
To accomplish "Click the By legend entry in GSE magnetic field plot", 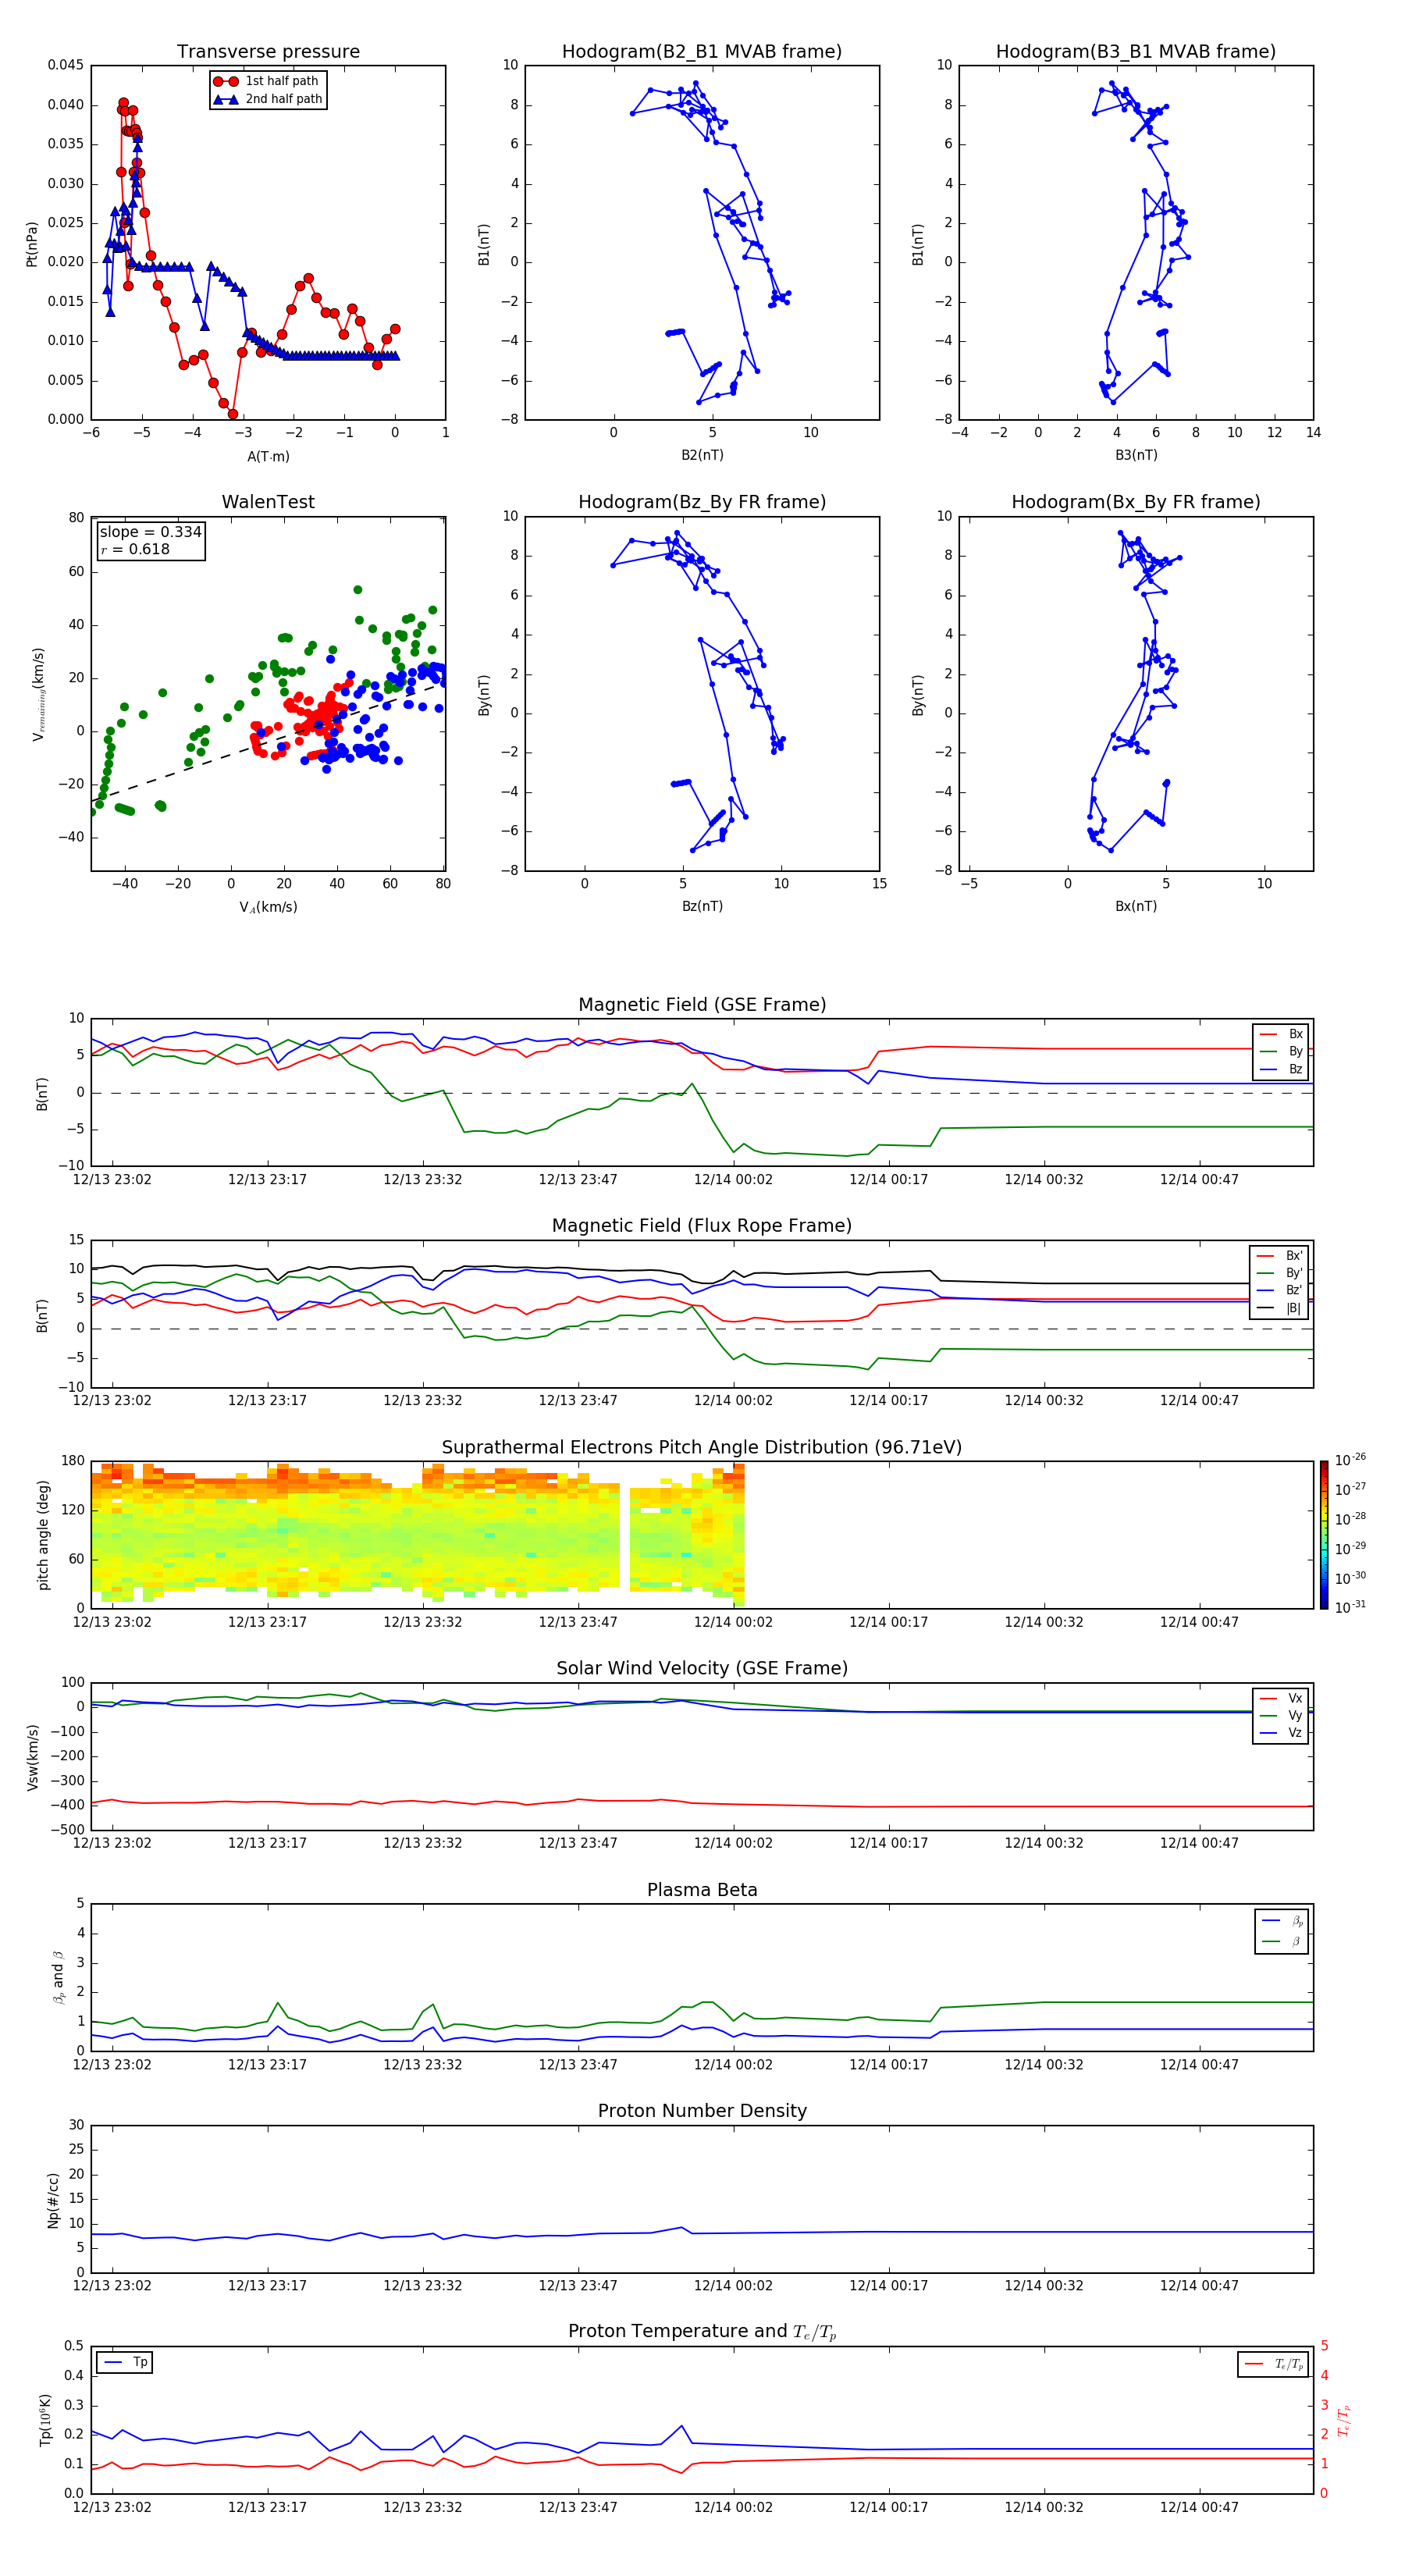I will 1281,1052.
